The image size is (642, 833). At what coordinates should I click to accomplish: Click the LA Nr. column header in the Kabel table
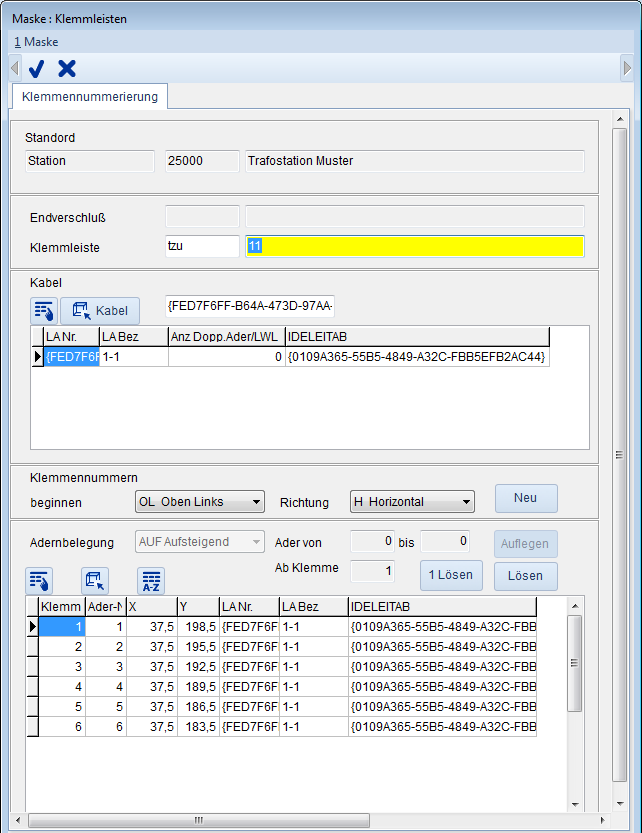pos(71,337)
